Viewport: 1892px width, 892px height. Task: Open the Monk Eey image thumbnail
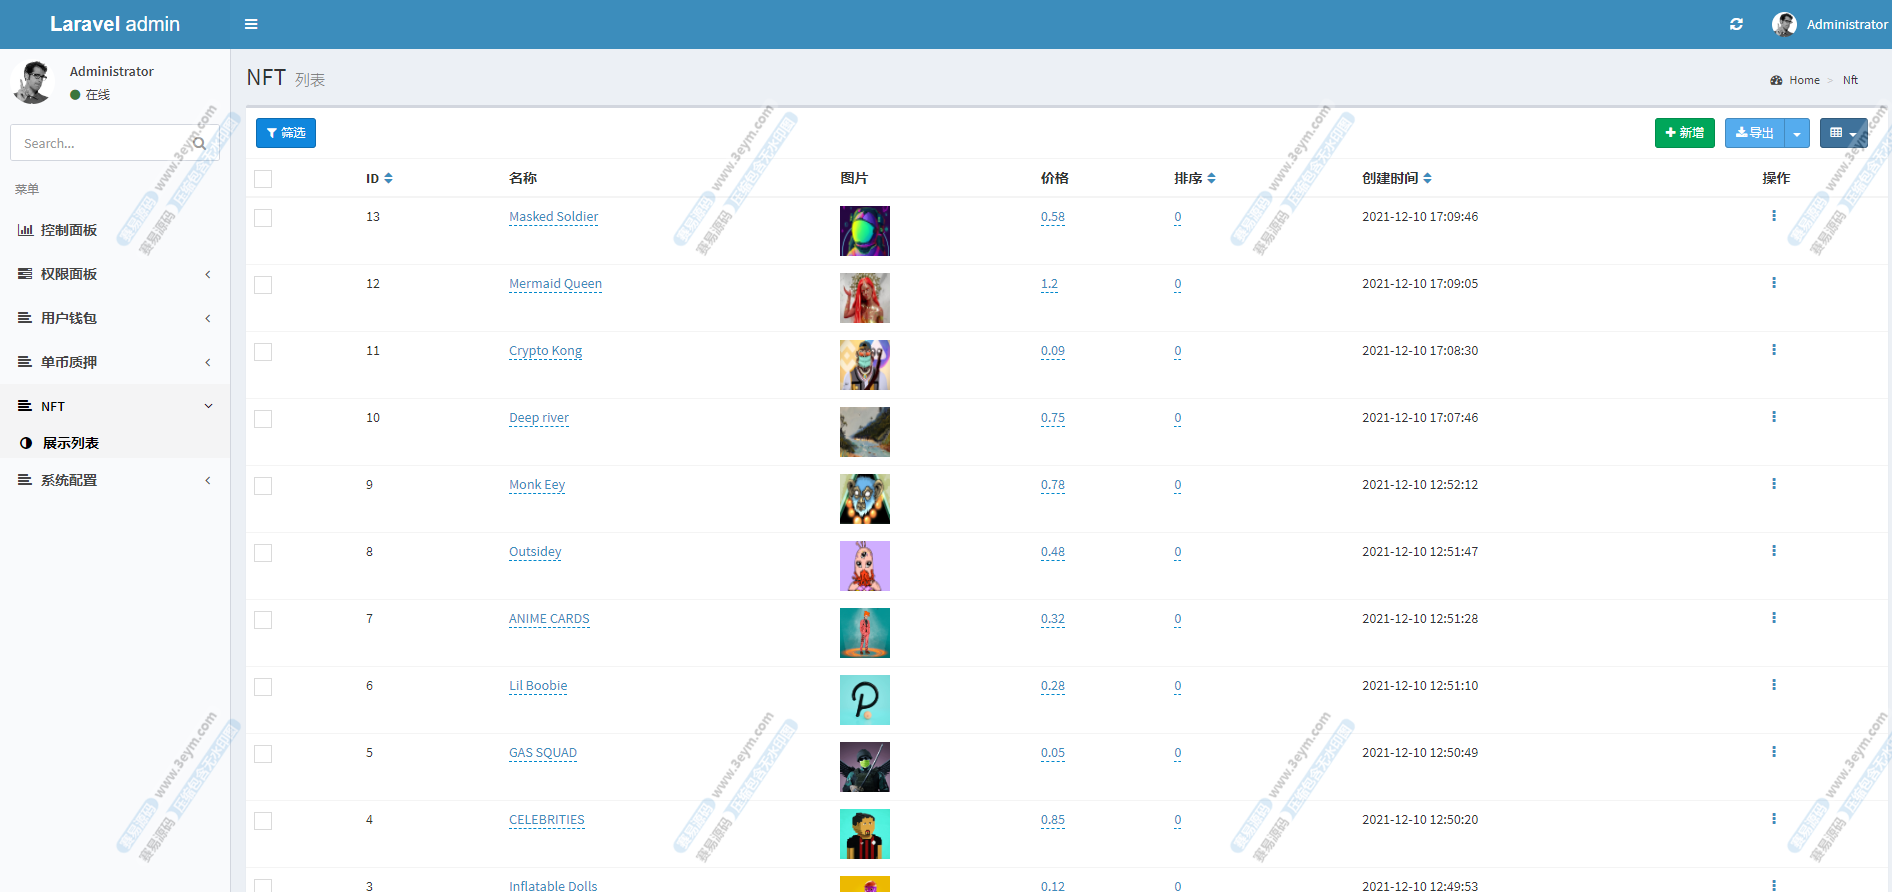click(x=864, y=499)
